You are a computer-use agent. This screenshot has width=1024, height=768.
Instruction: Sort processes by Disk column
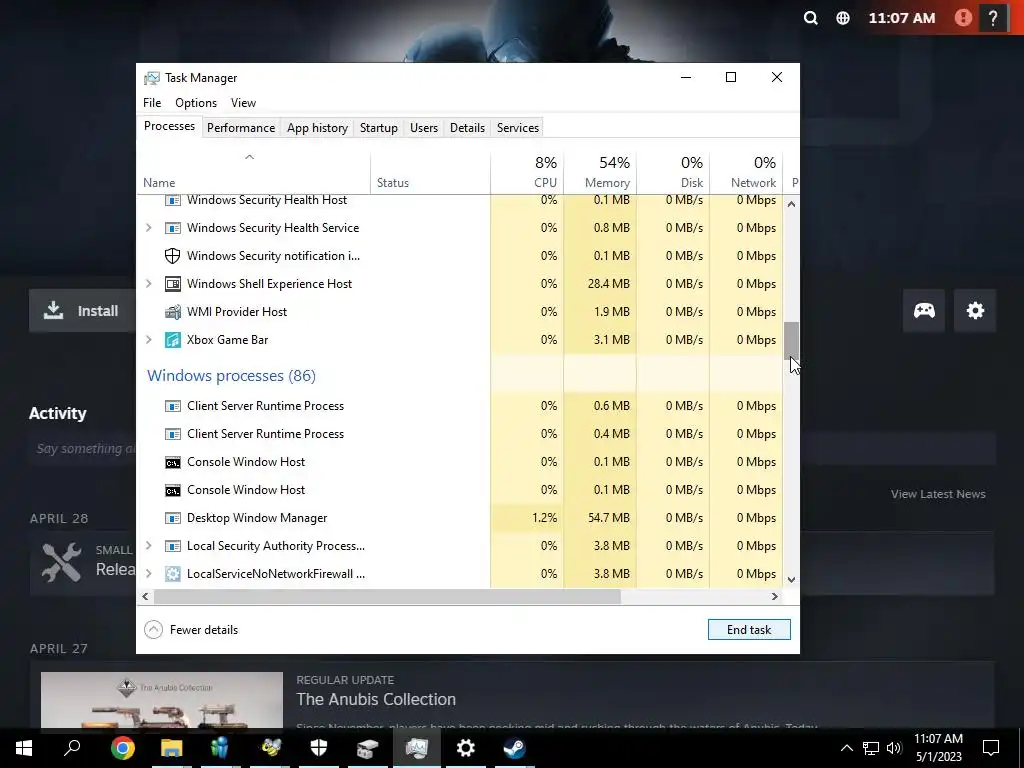[673, 172]
